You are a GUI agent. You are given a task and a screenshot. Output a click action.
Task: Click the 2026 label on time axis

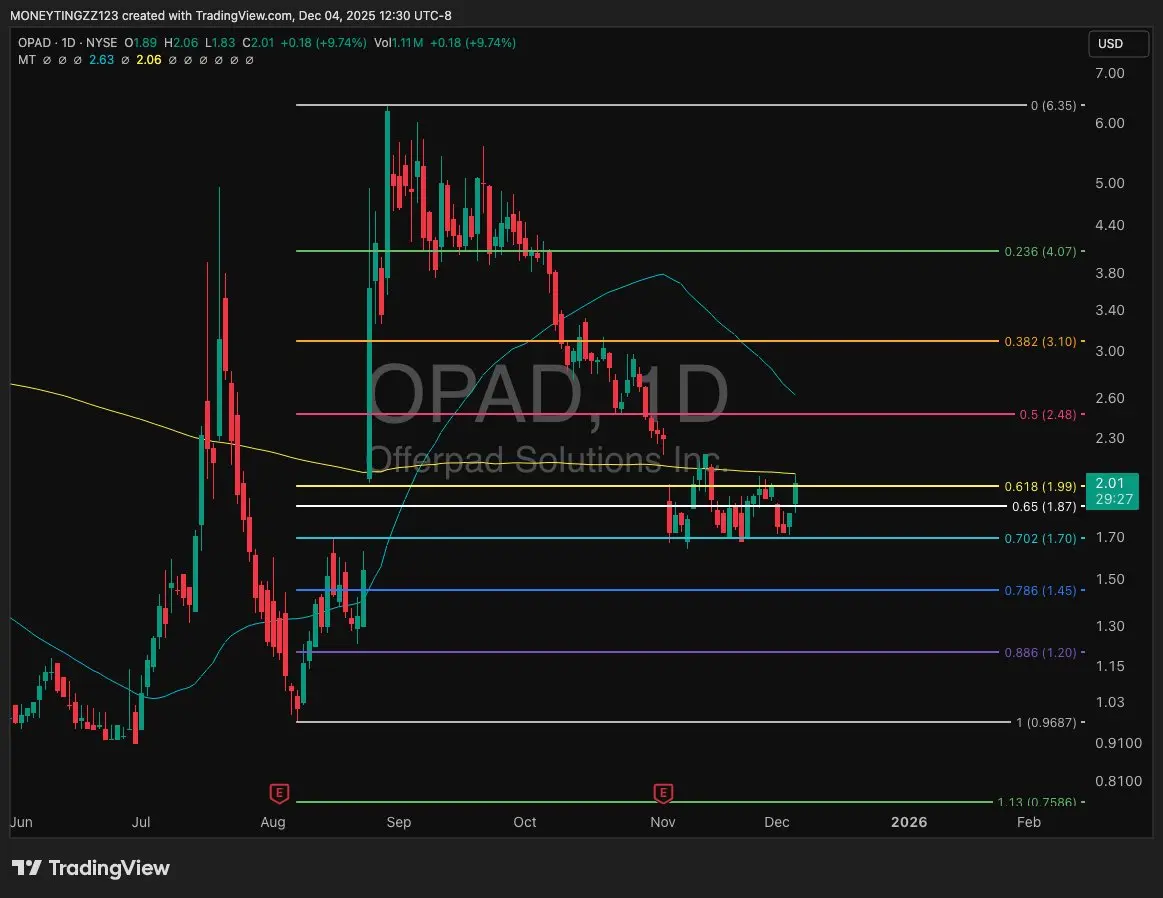tap(909, 822)
